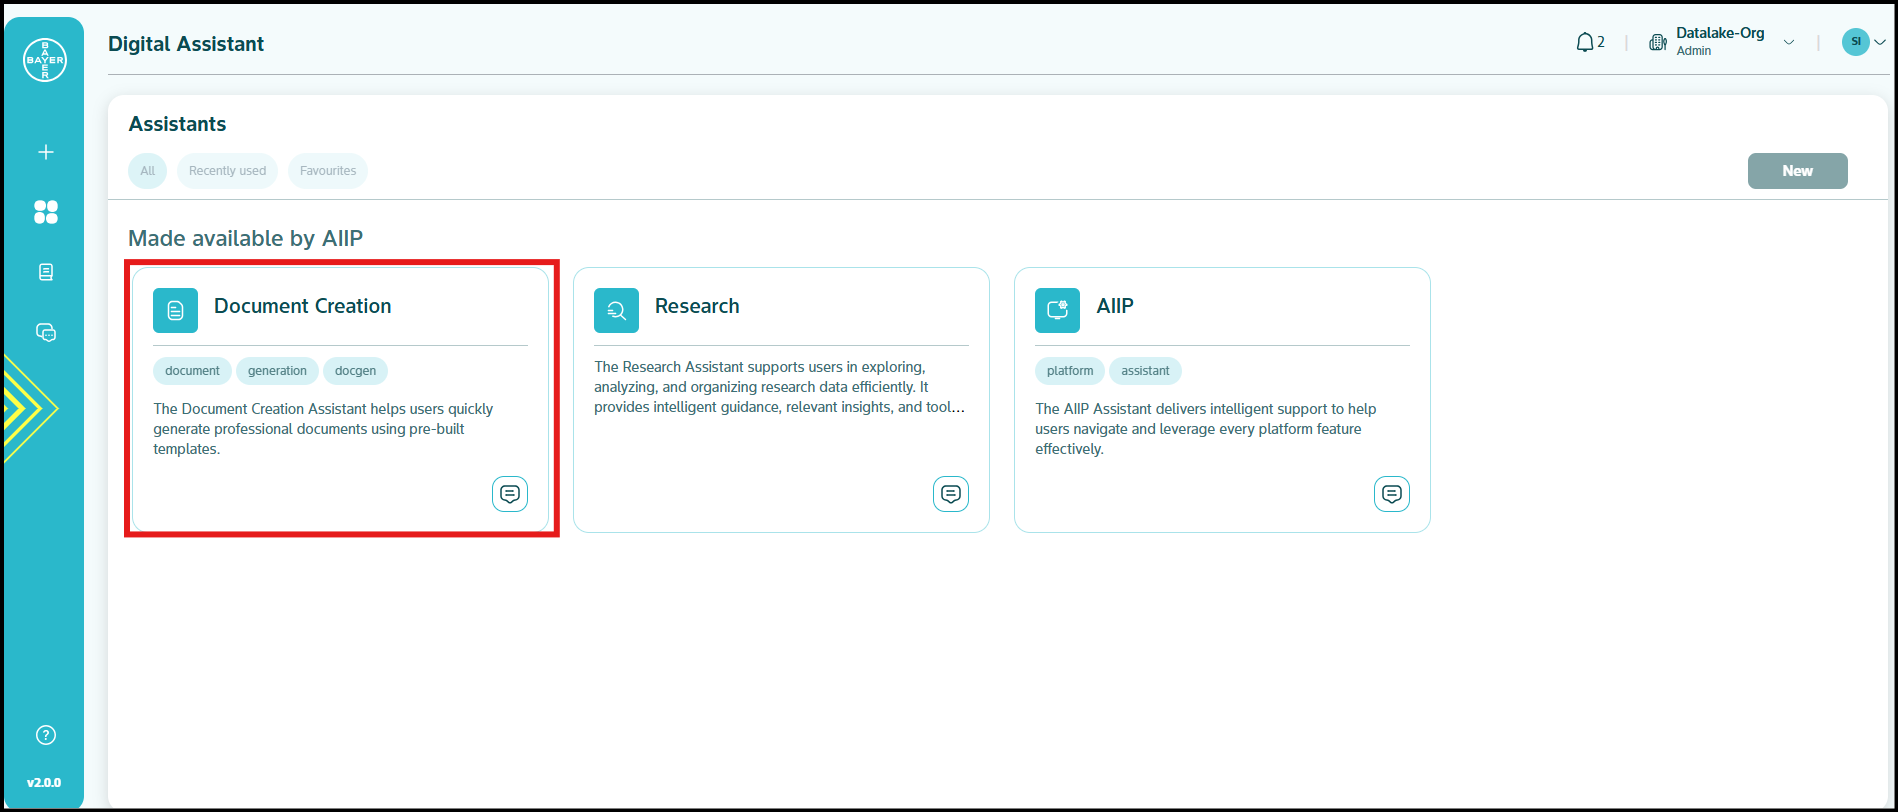Viewport: 1898px width, 812px height.
Task: Expand the yellow chevron sidebar handle
Action: [28, 408]
